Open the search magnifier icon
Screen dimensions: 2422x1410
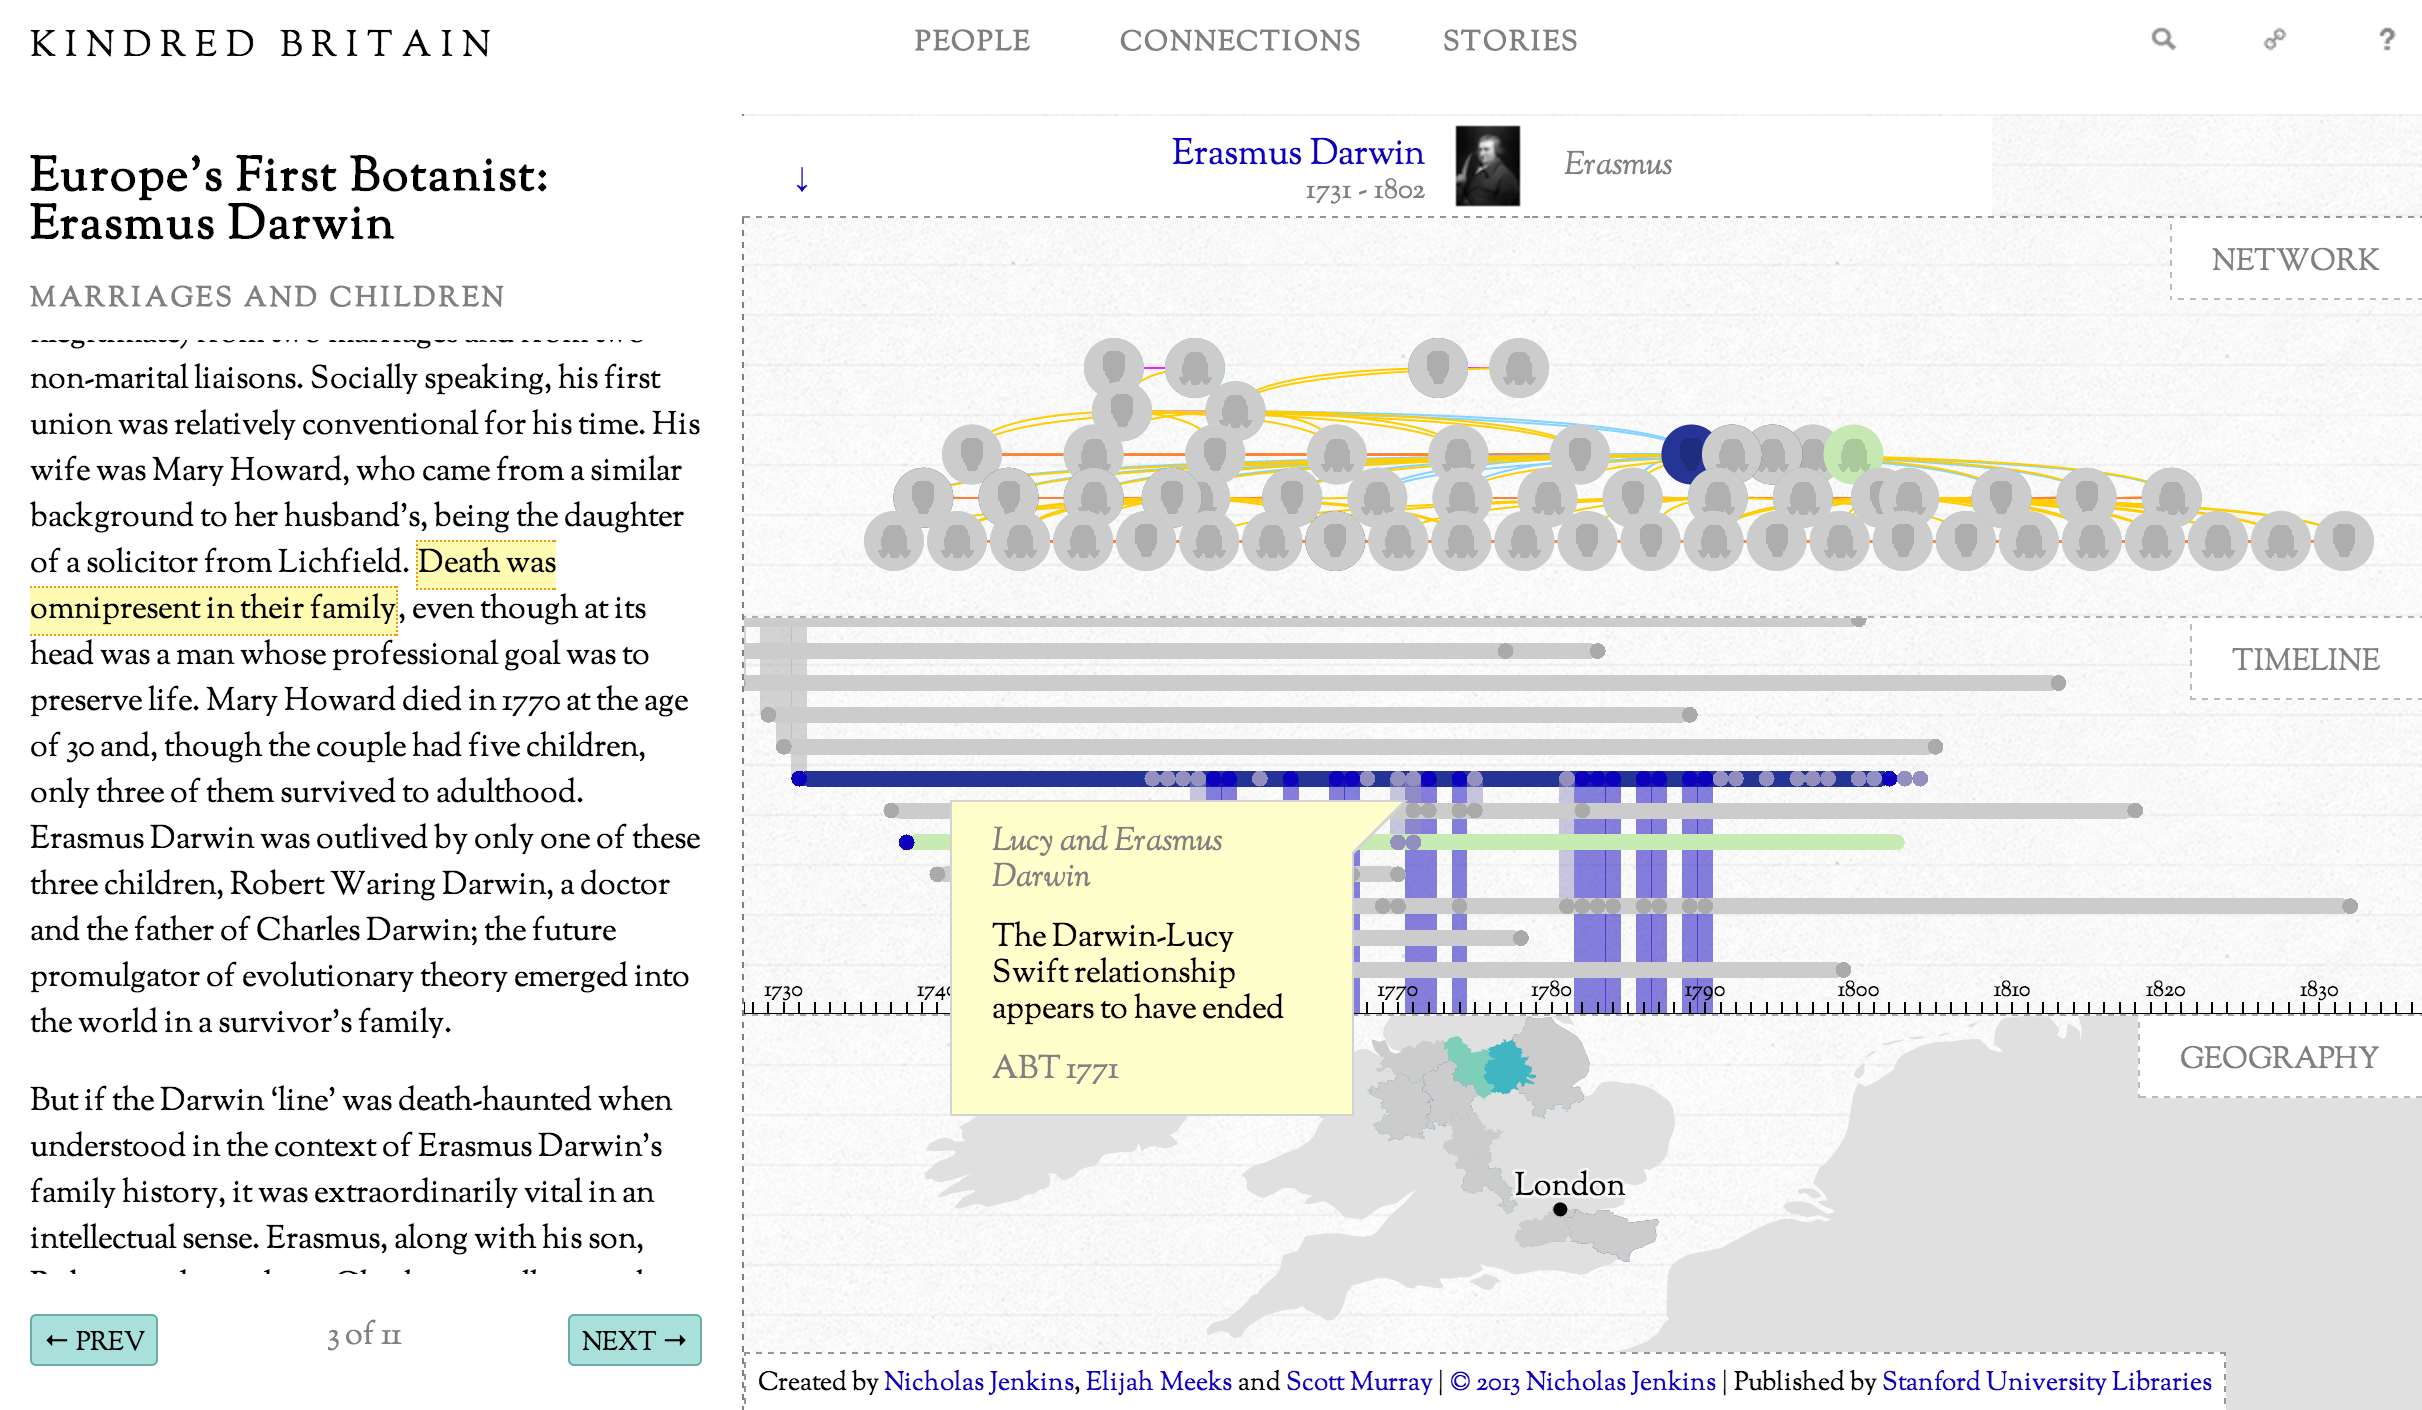click(x=2163, y=40)
